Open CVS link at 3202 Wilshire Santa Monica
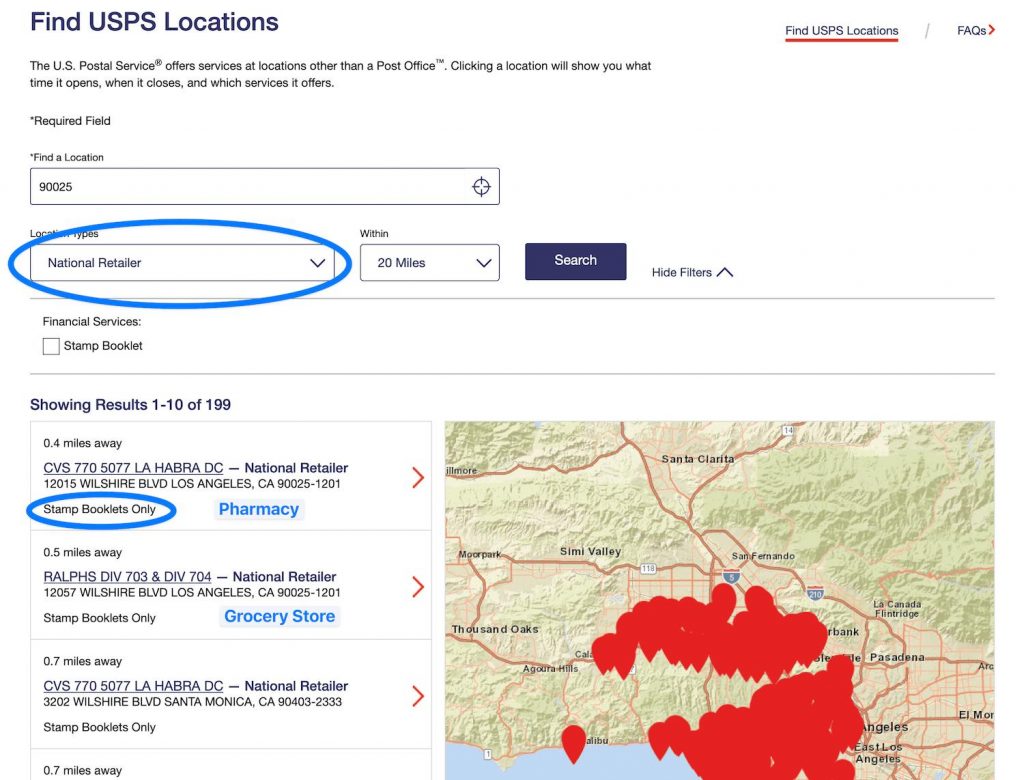The height and width of the screenshot is (780, 1024). pos(133,686)
